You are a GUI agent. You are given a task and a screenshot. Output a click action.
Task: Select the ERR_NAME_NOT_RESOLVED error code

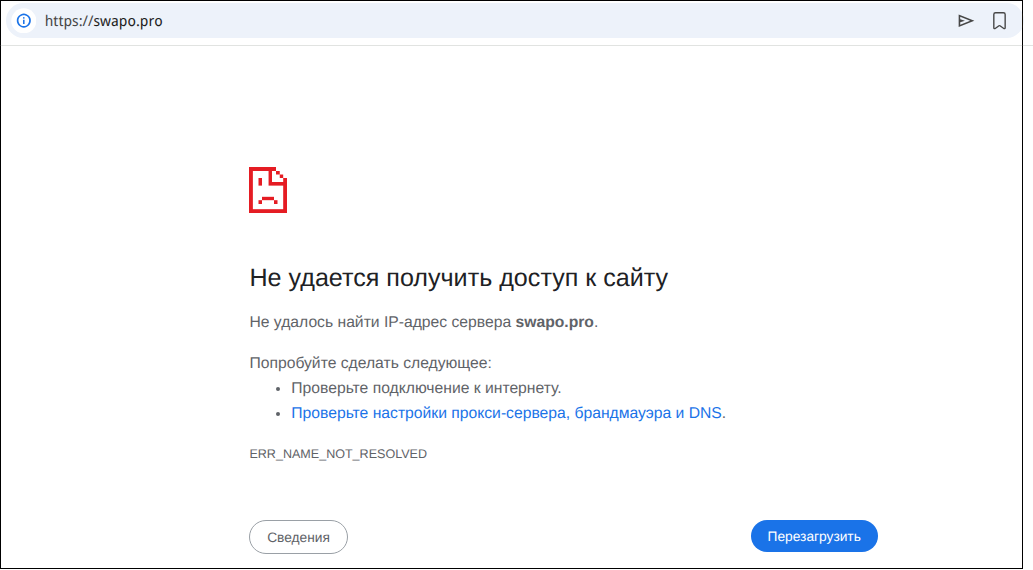(x=338, y=454)
